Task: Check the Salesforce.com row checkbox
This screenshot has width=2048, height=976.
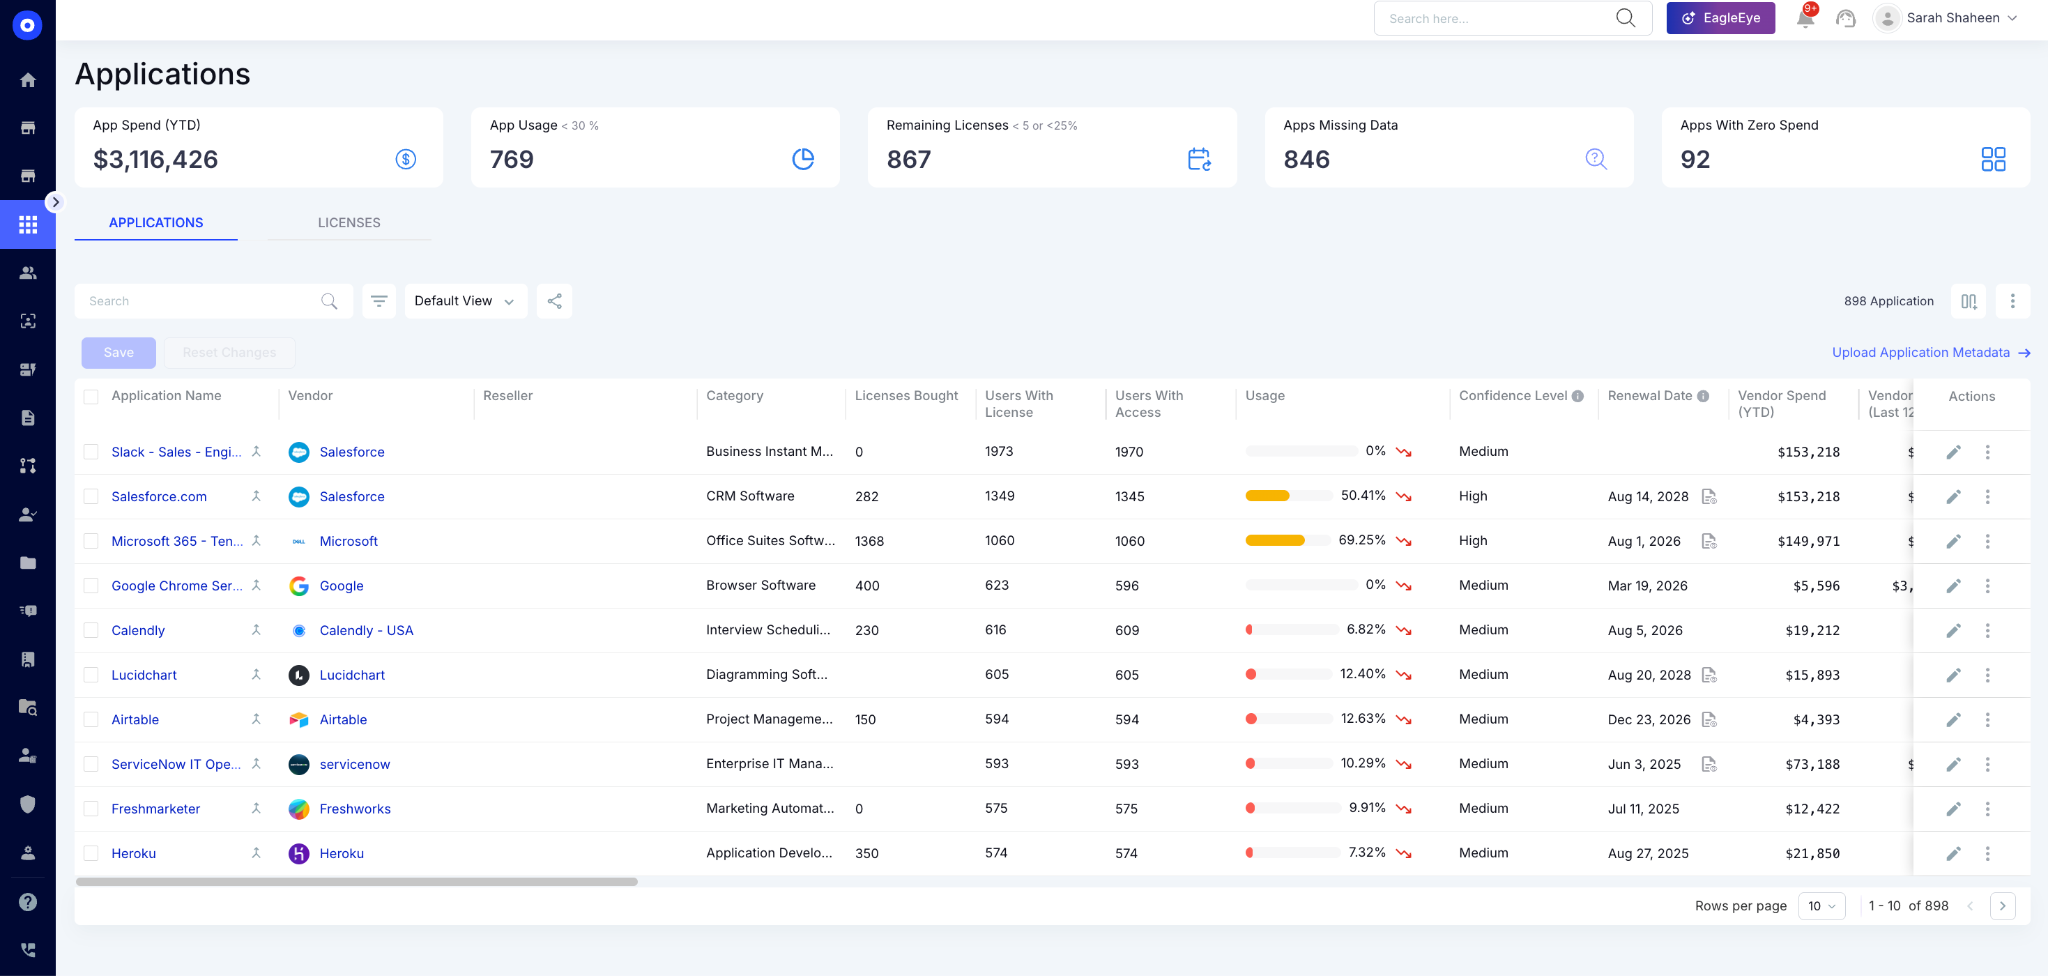Action: pos(91,497)
